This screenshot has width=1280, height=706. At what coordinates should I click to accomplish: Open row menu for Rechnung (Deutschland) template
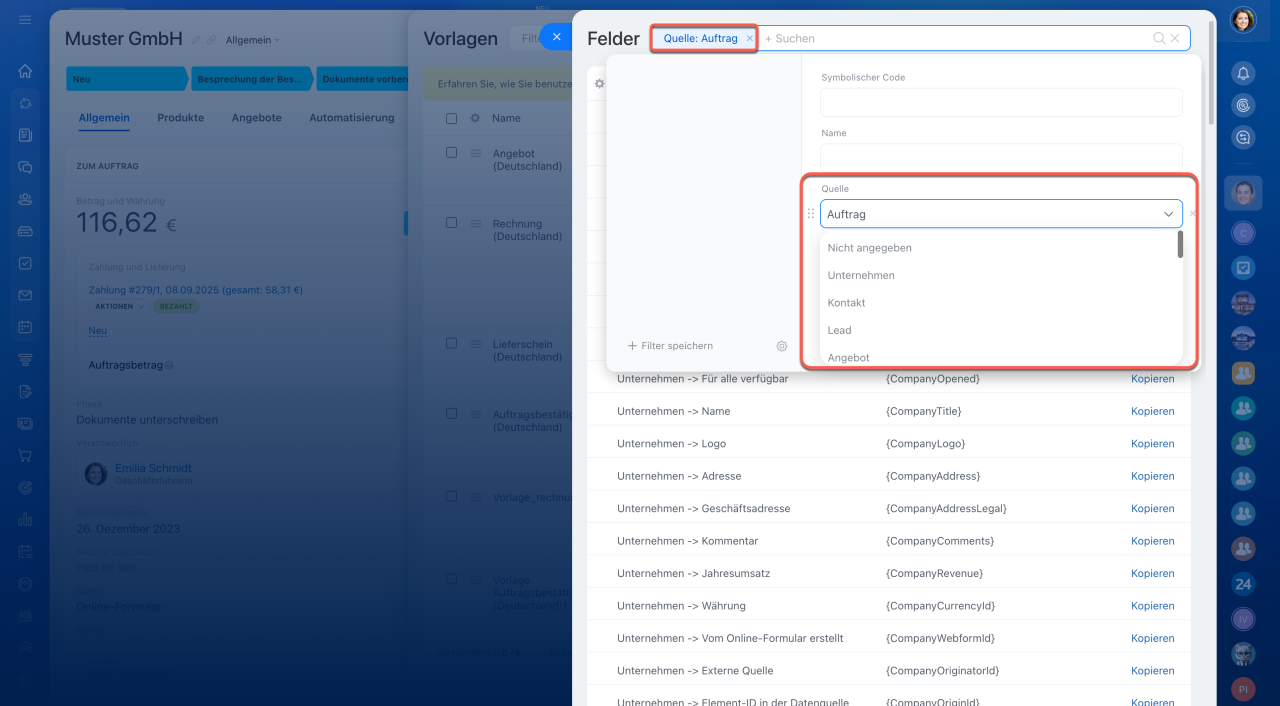point(476,223)
